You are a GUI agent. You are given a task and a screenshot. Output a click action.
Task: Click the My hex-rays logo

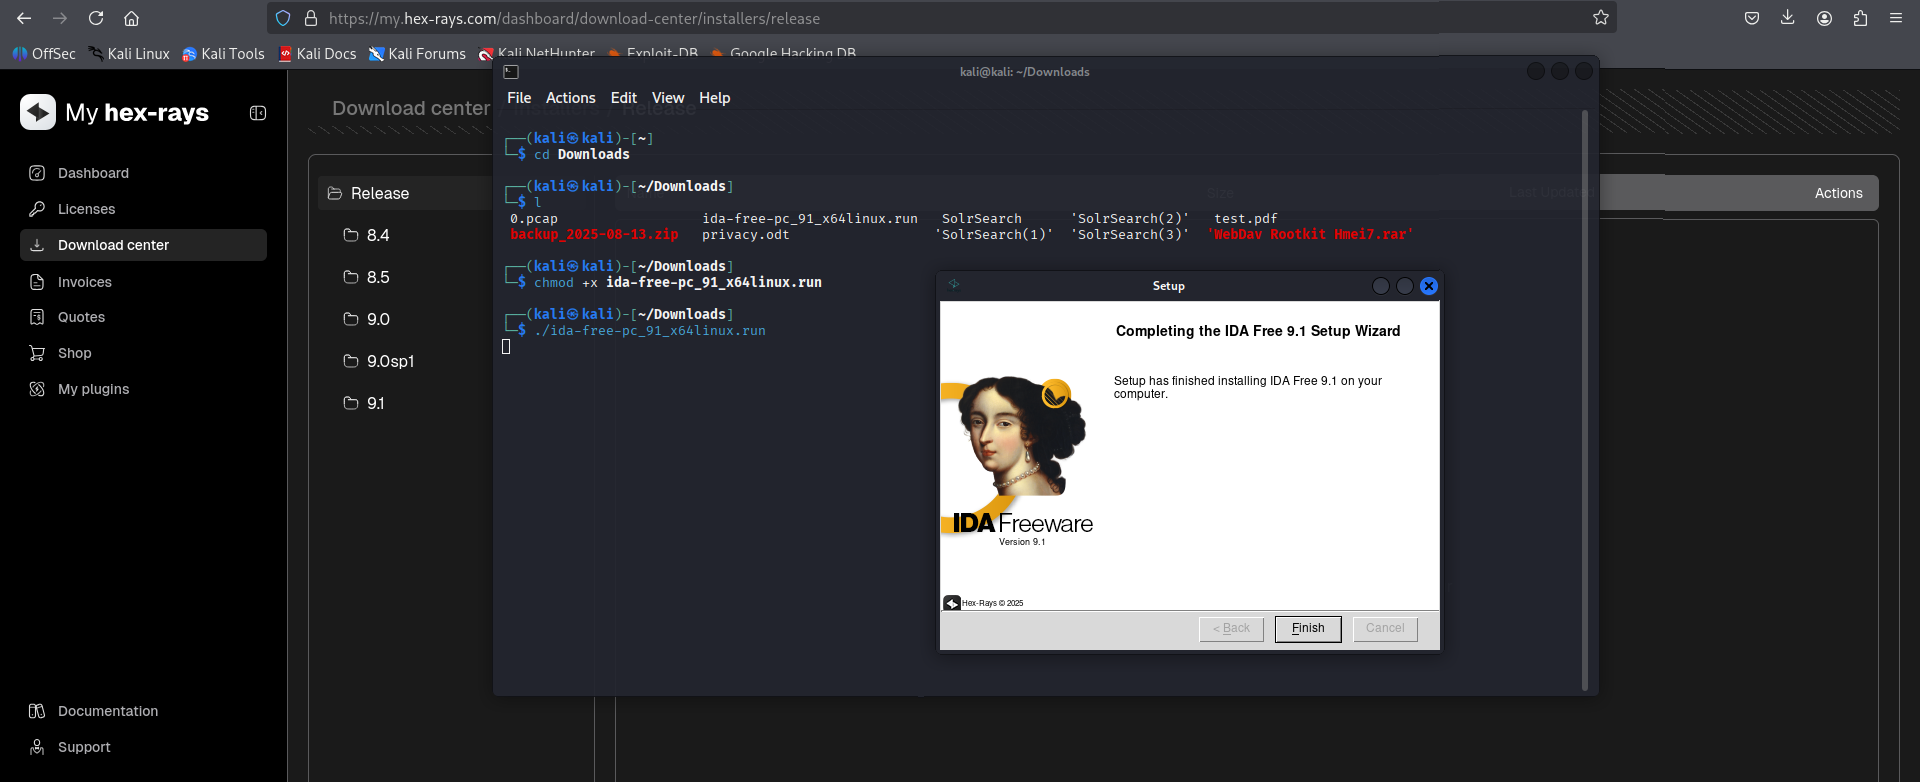tap(114, 112)
